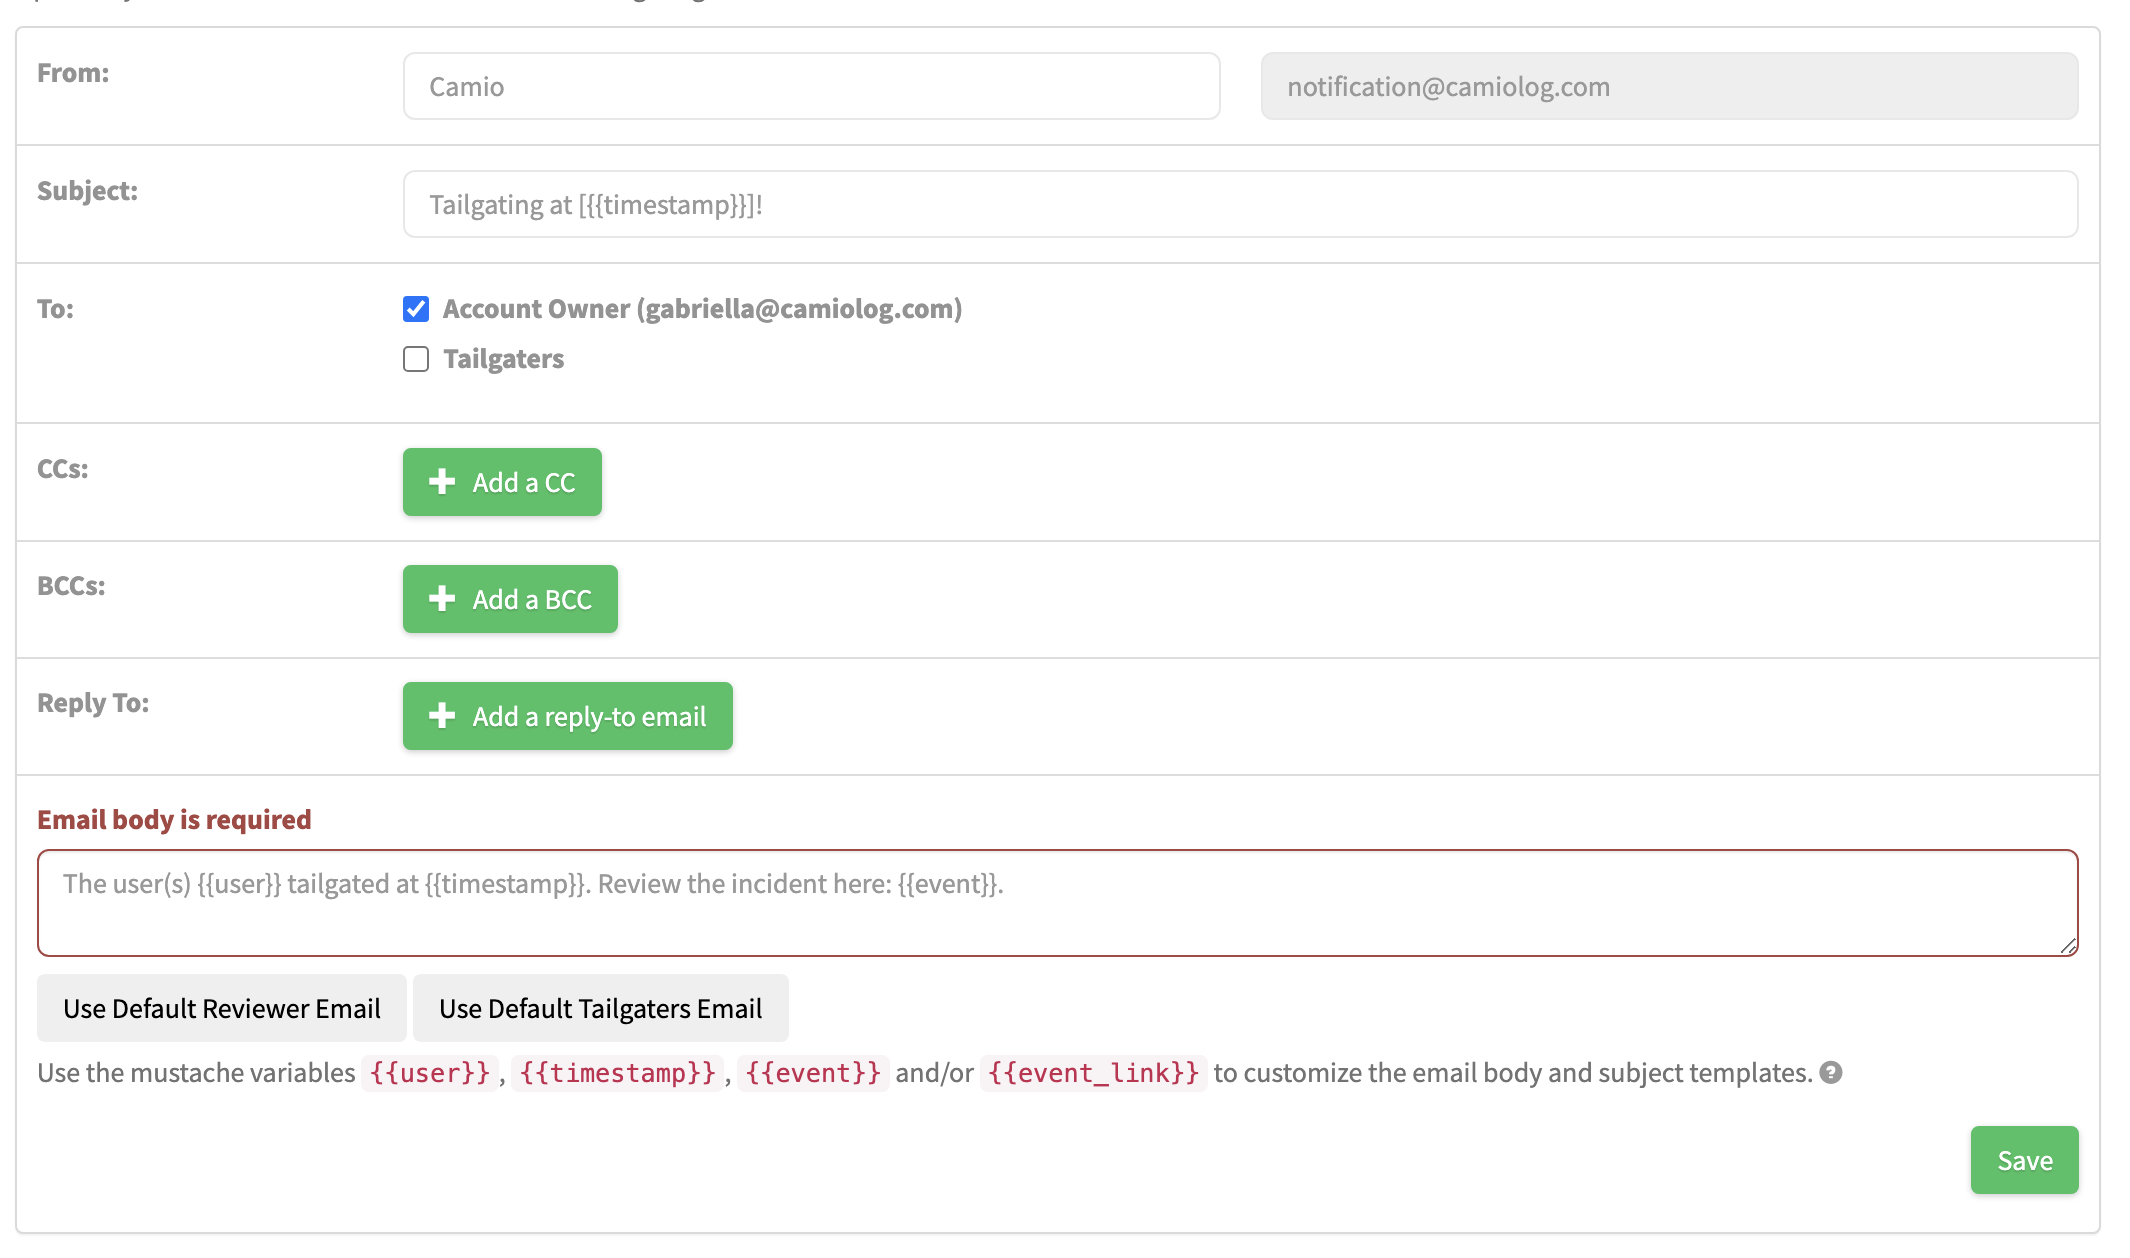
Task: Click Add a reply-to email button
Action: pos(568,716)
